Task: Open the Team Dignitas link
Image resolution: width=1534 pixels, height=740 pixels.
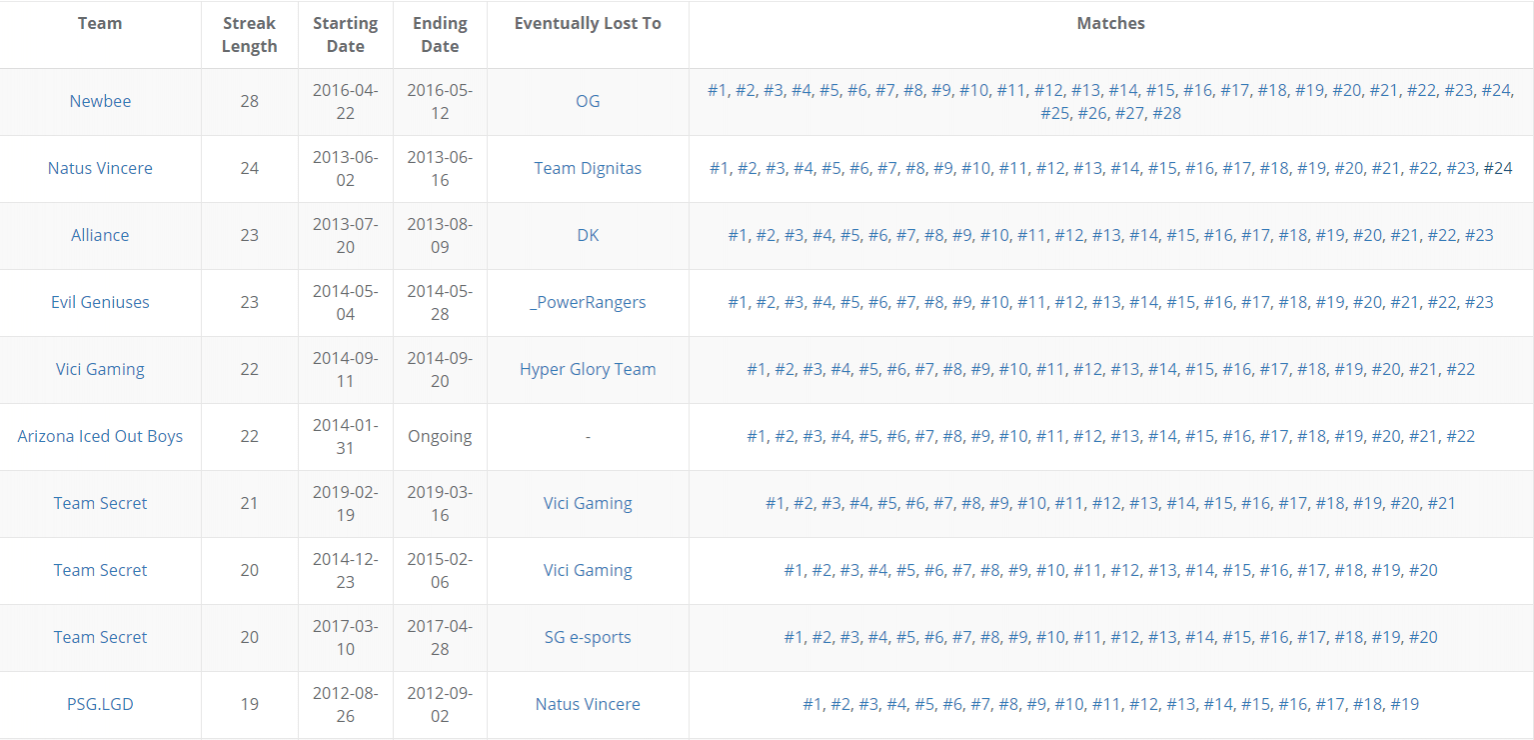Action: click(x=588, y=168)
